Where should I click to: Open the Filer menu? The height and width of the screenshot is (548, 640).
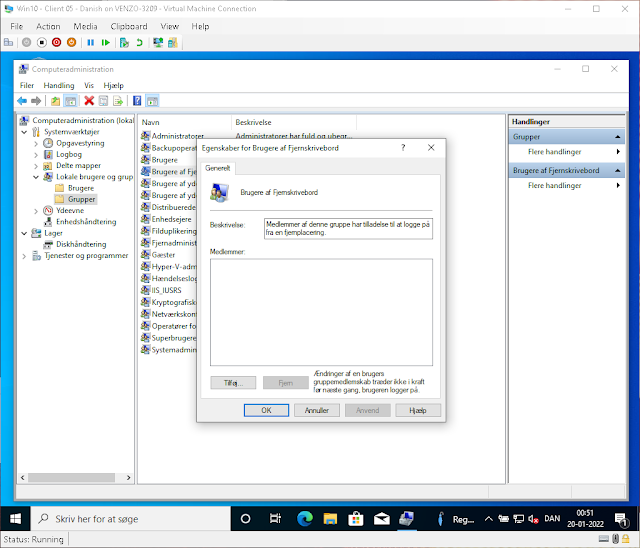pos(27,85)
